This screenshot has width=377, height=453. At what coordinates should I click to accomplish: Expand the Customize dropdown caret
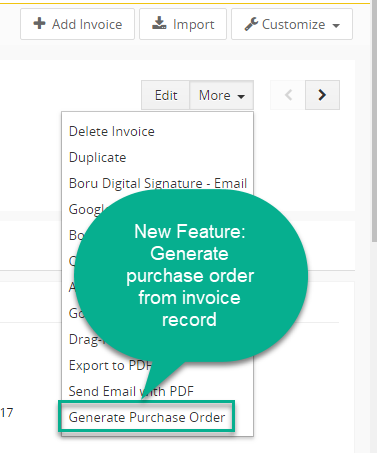[336, 25]
